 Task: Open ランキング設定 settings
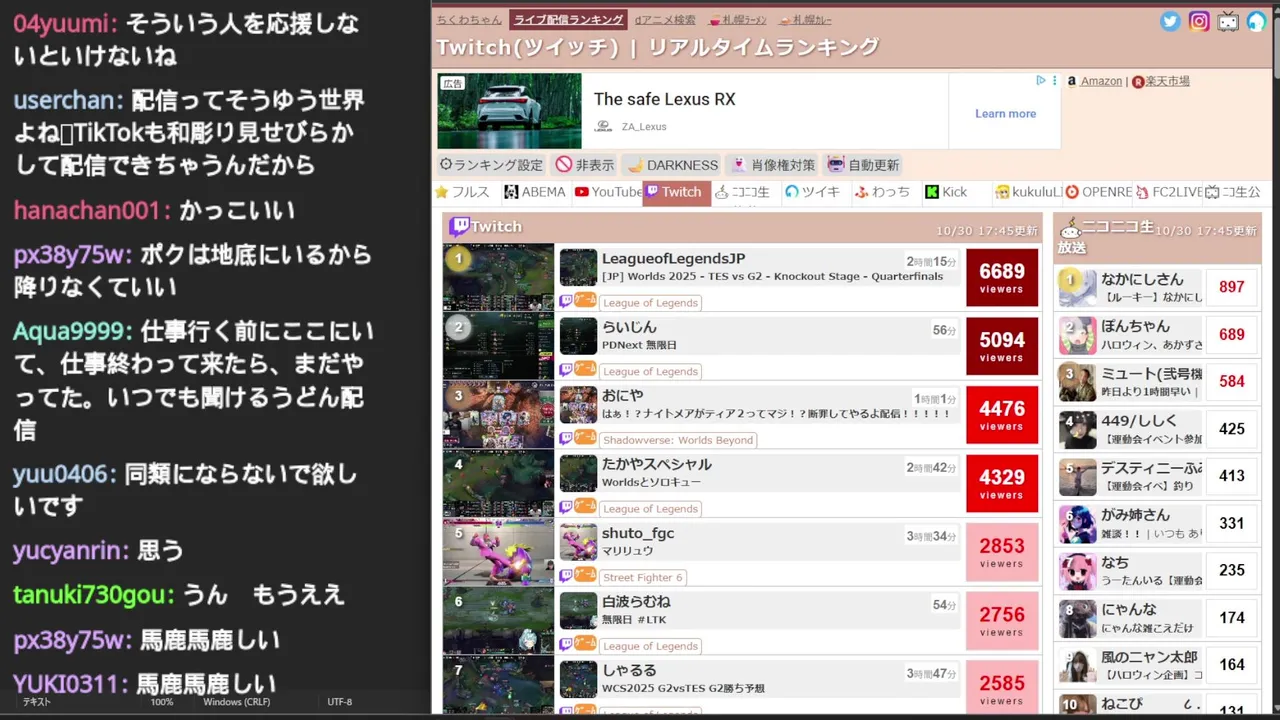pos(491,165)
